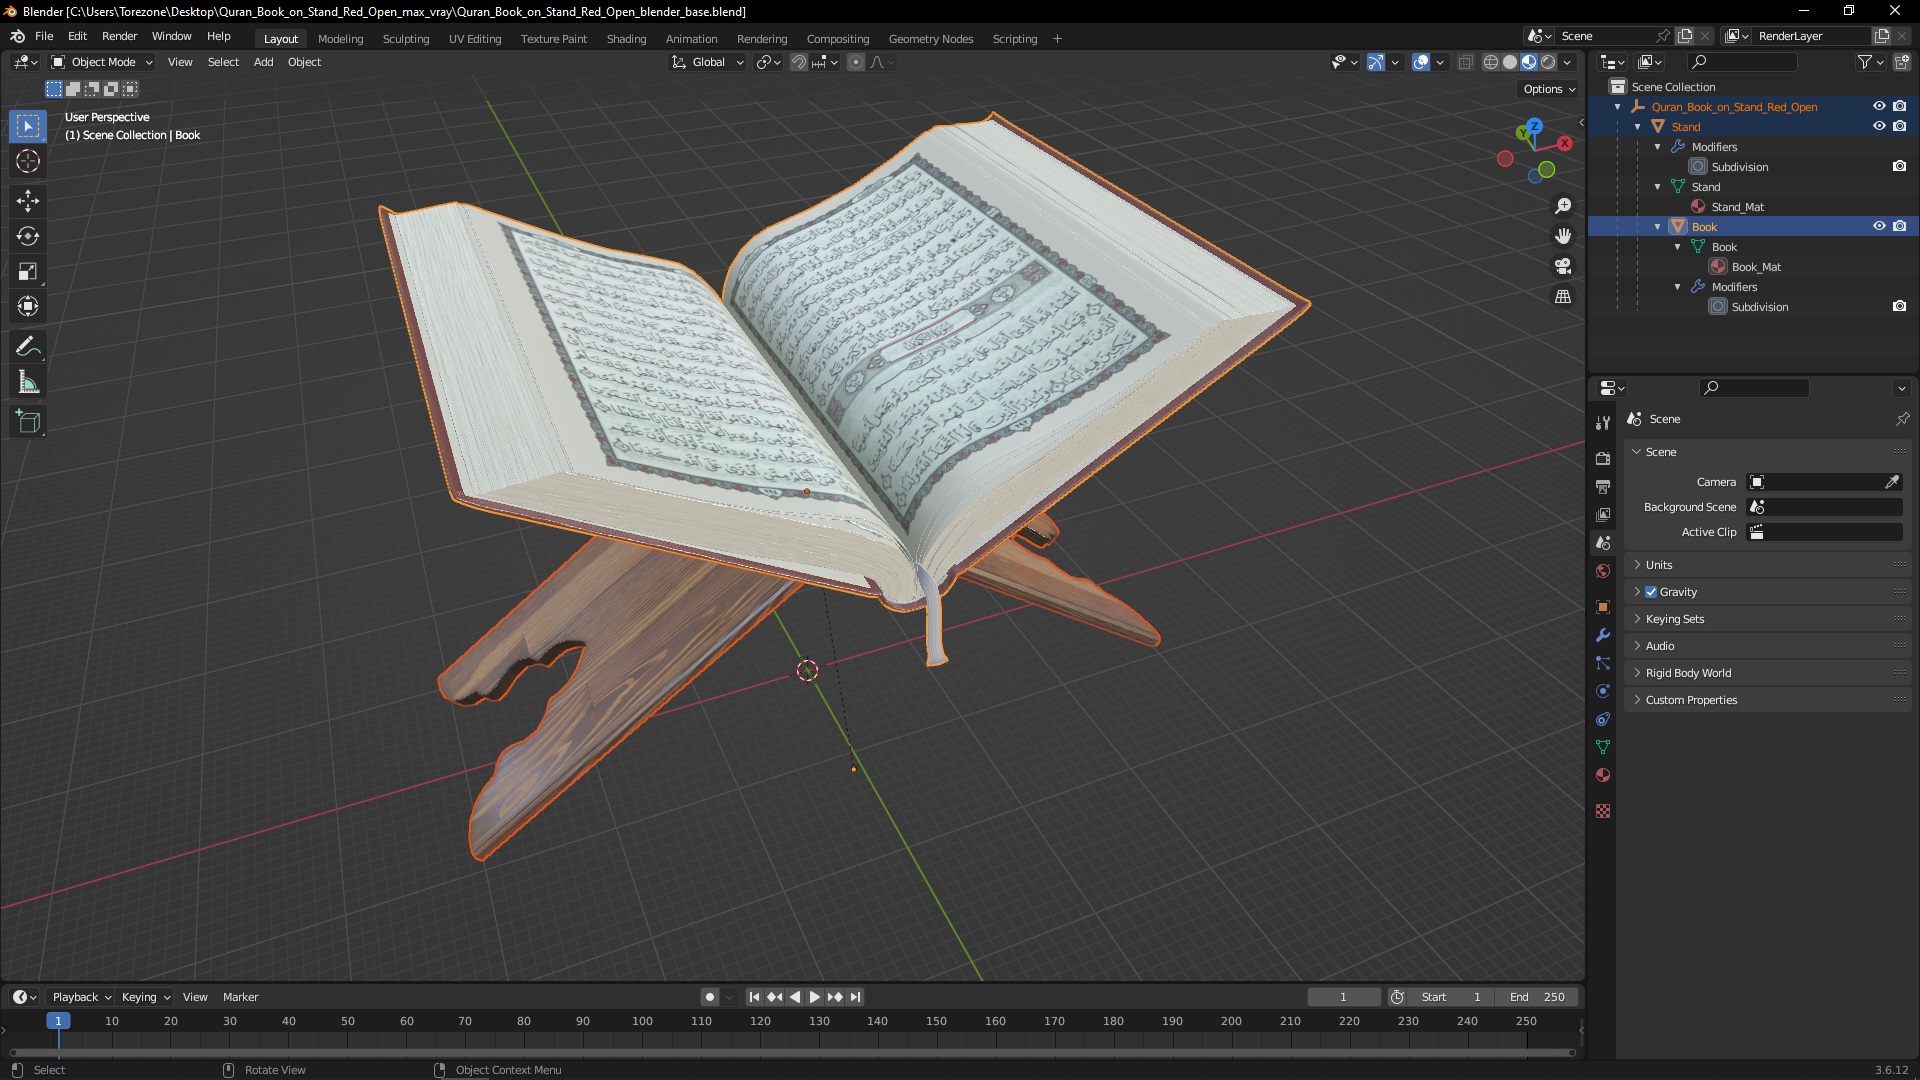Select the Cursor tool
Screen dimensions: 1920x1080
[28, 161]
